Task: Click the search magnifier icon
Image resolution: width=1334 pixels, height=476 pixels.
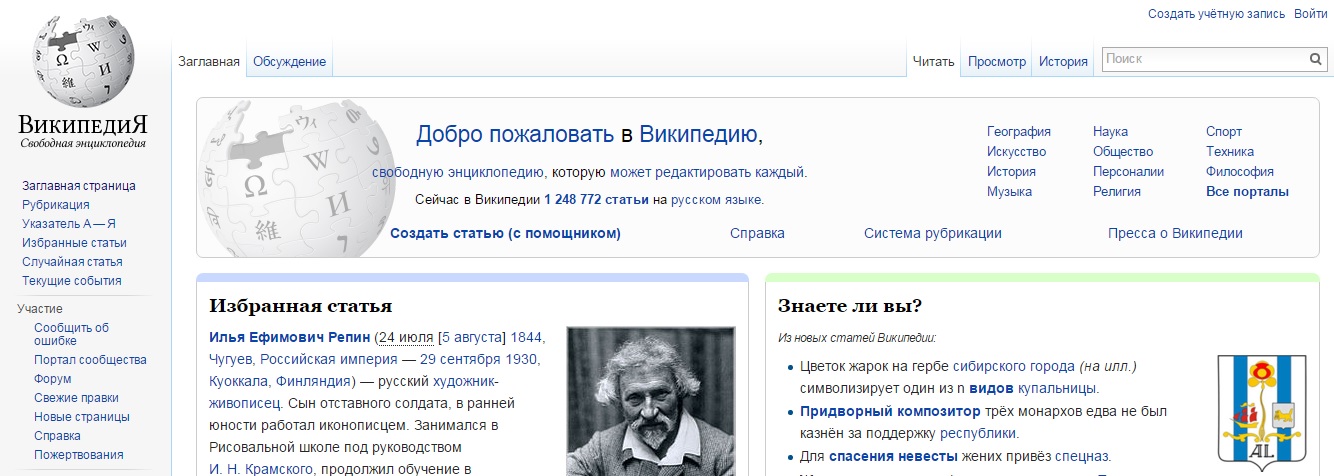Action: [1316, 60]
